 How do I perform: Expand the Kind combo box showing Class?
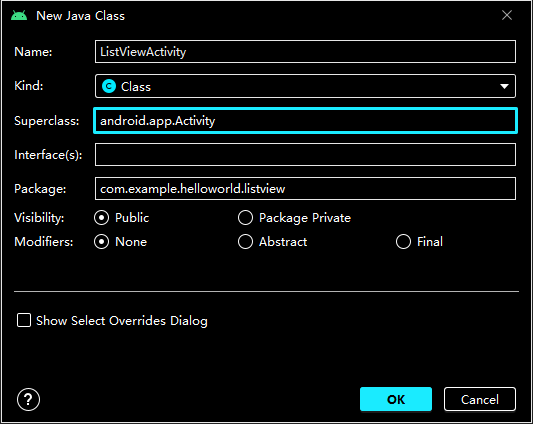pos(305,86)
